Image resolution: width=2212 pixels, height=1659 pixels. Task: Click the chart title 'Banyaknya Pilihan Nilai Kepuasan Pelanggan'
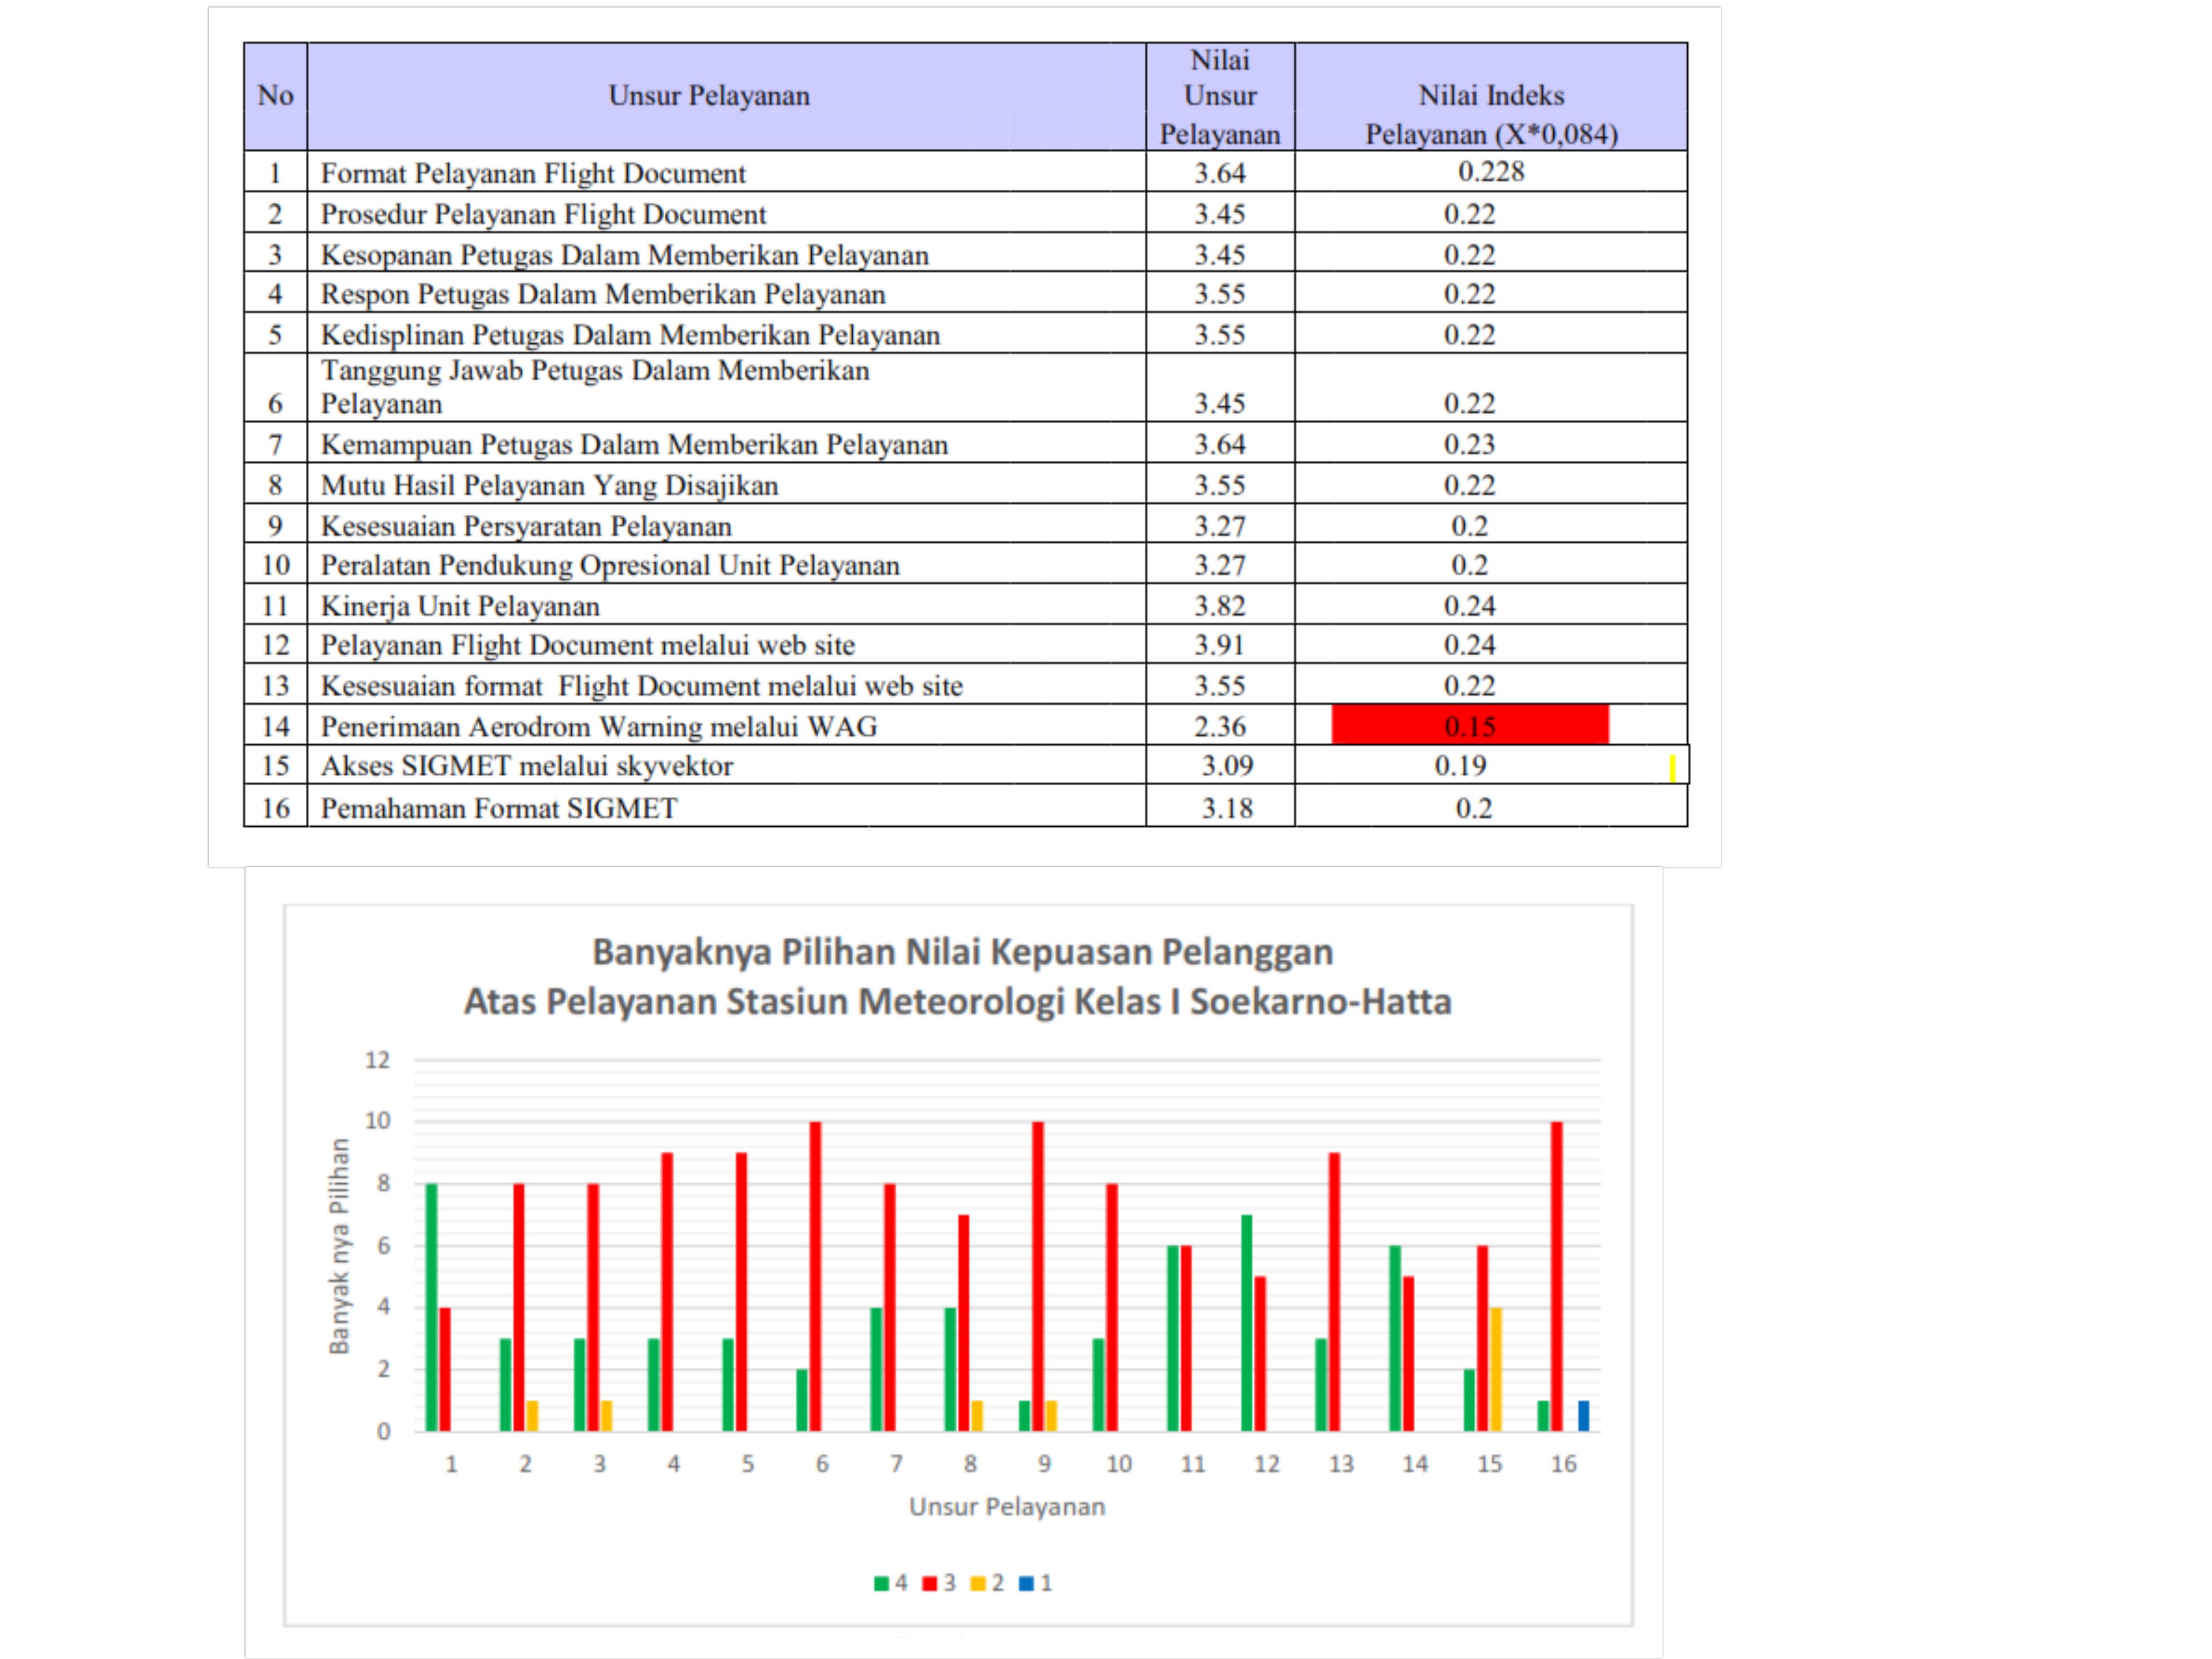[x=962, y=952]
